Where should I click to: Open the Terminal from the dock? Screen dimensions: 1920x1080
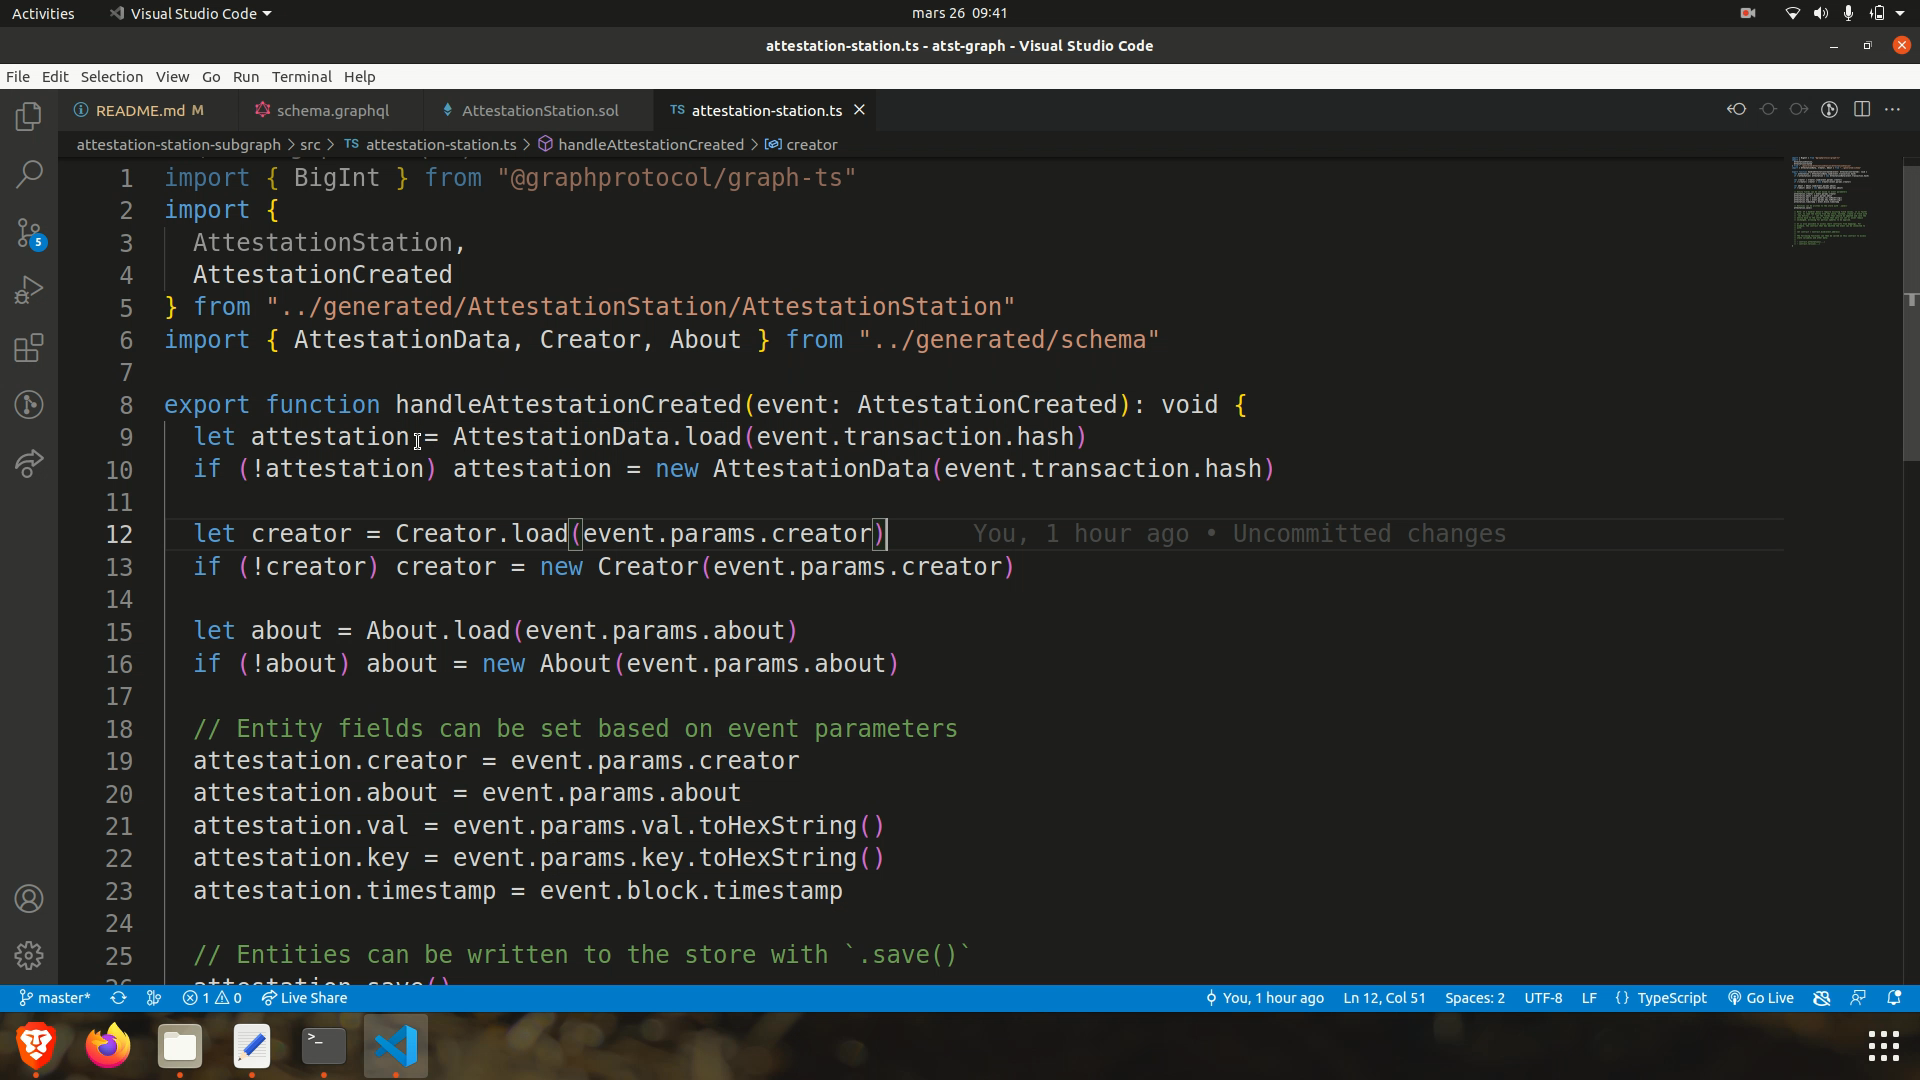click(x=324, y=1046)
